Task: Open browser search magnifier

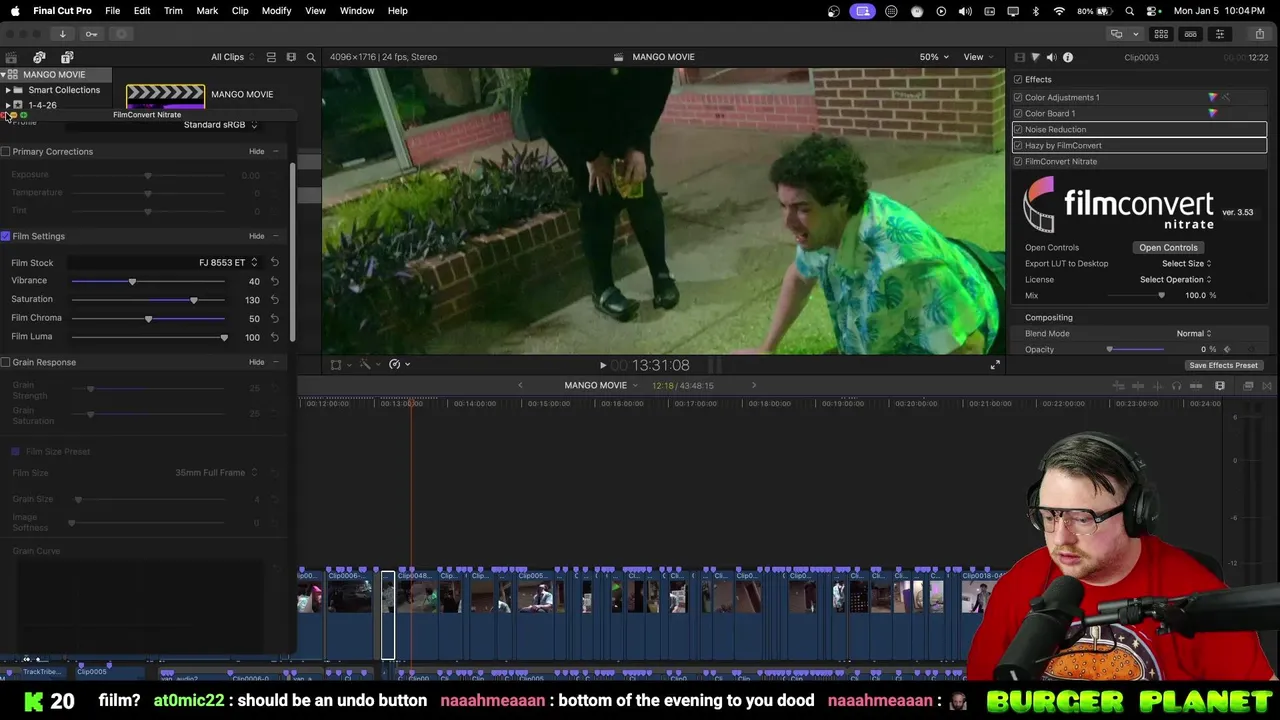Action: 311,57
